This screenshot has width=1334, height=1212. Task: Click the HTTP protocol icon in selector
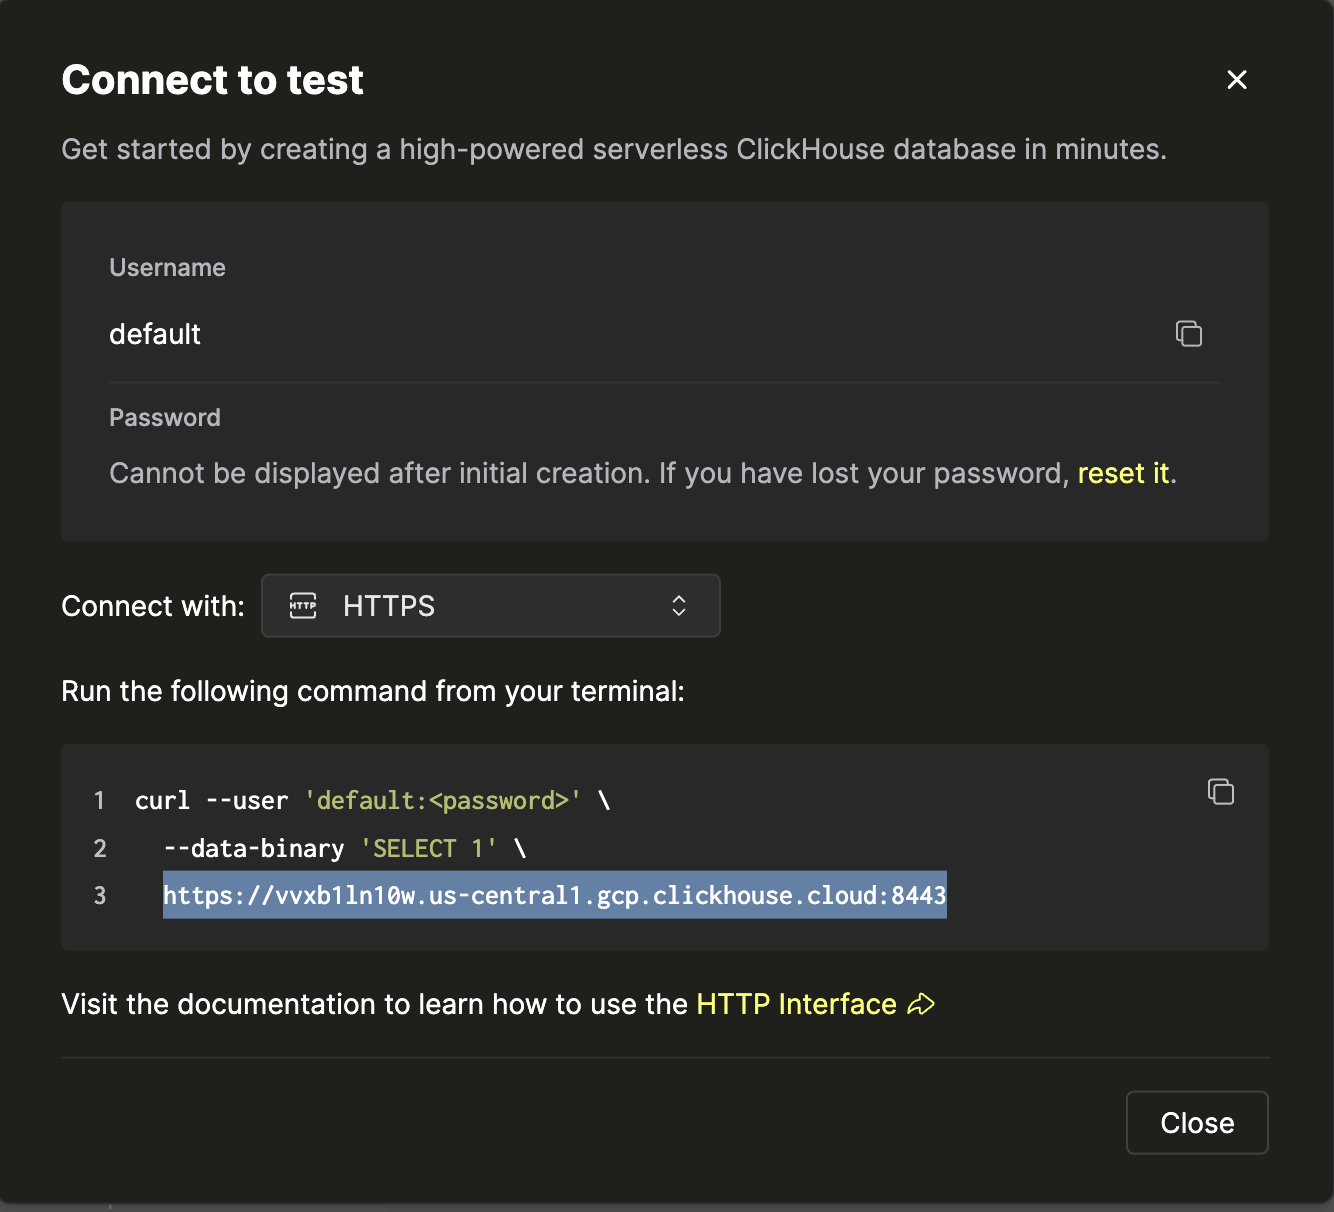click(303, 606)
